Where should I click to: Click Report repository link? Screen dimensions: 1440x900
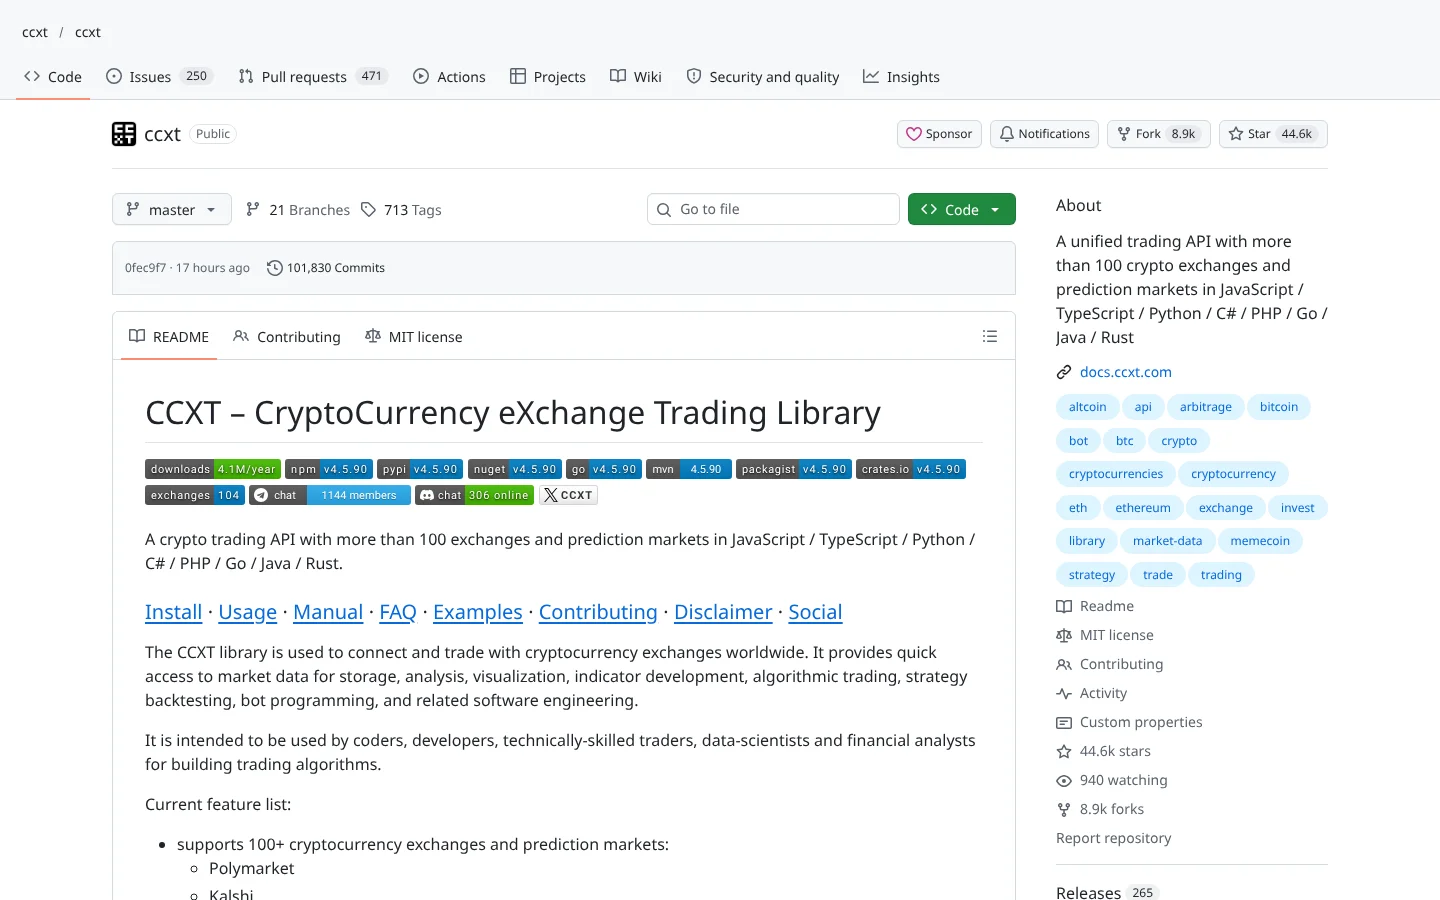point(1114,838)
